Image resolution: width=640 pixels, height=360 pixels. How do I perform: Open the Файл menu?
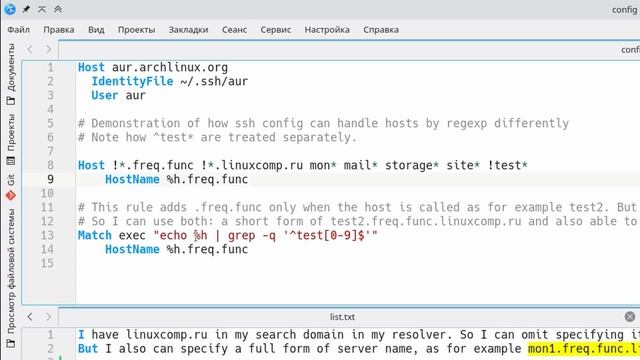click(x=18, y=30)
